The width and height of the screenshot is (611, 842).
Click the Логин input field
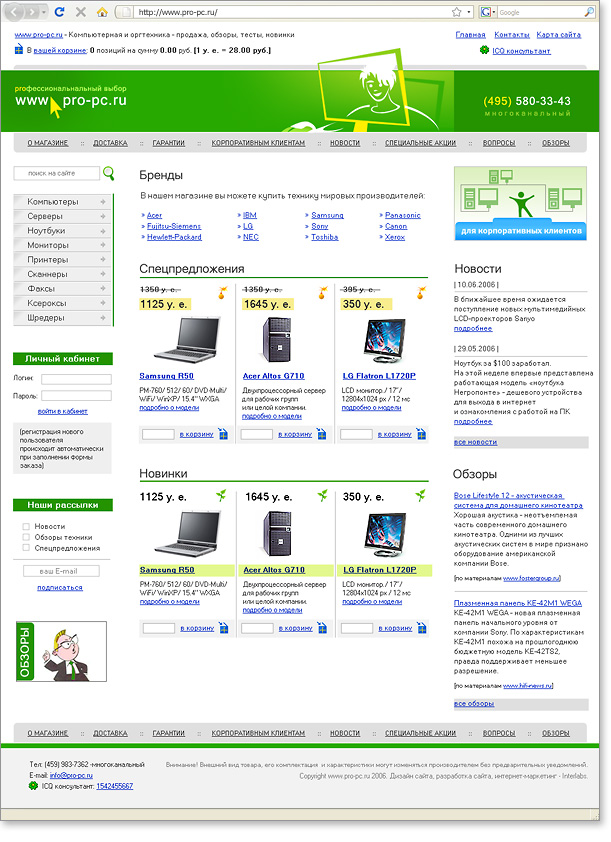(76, 379)
